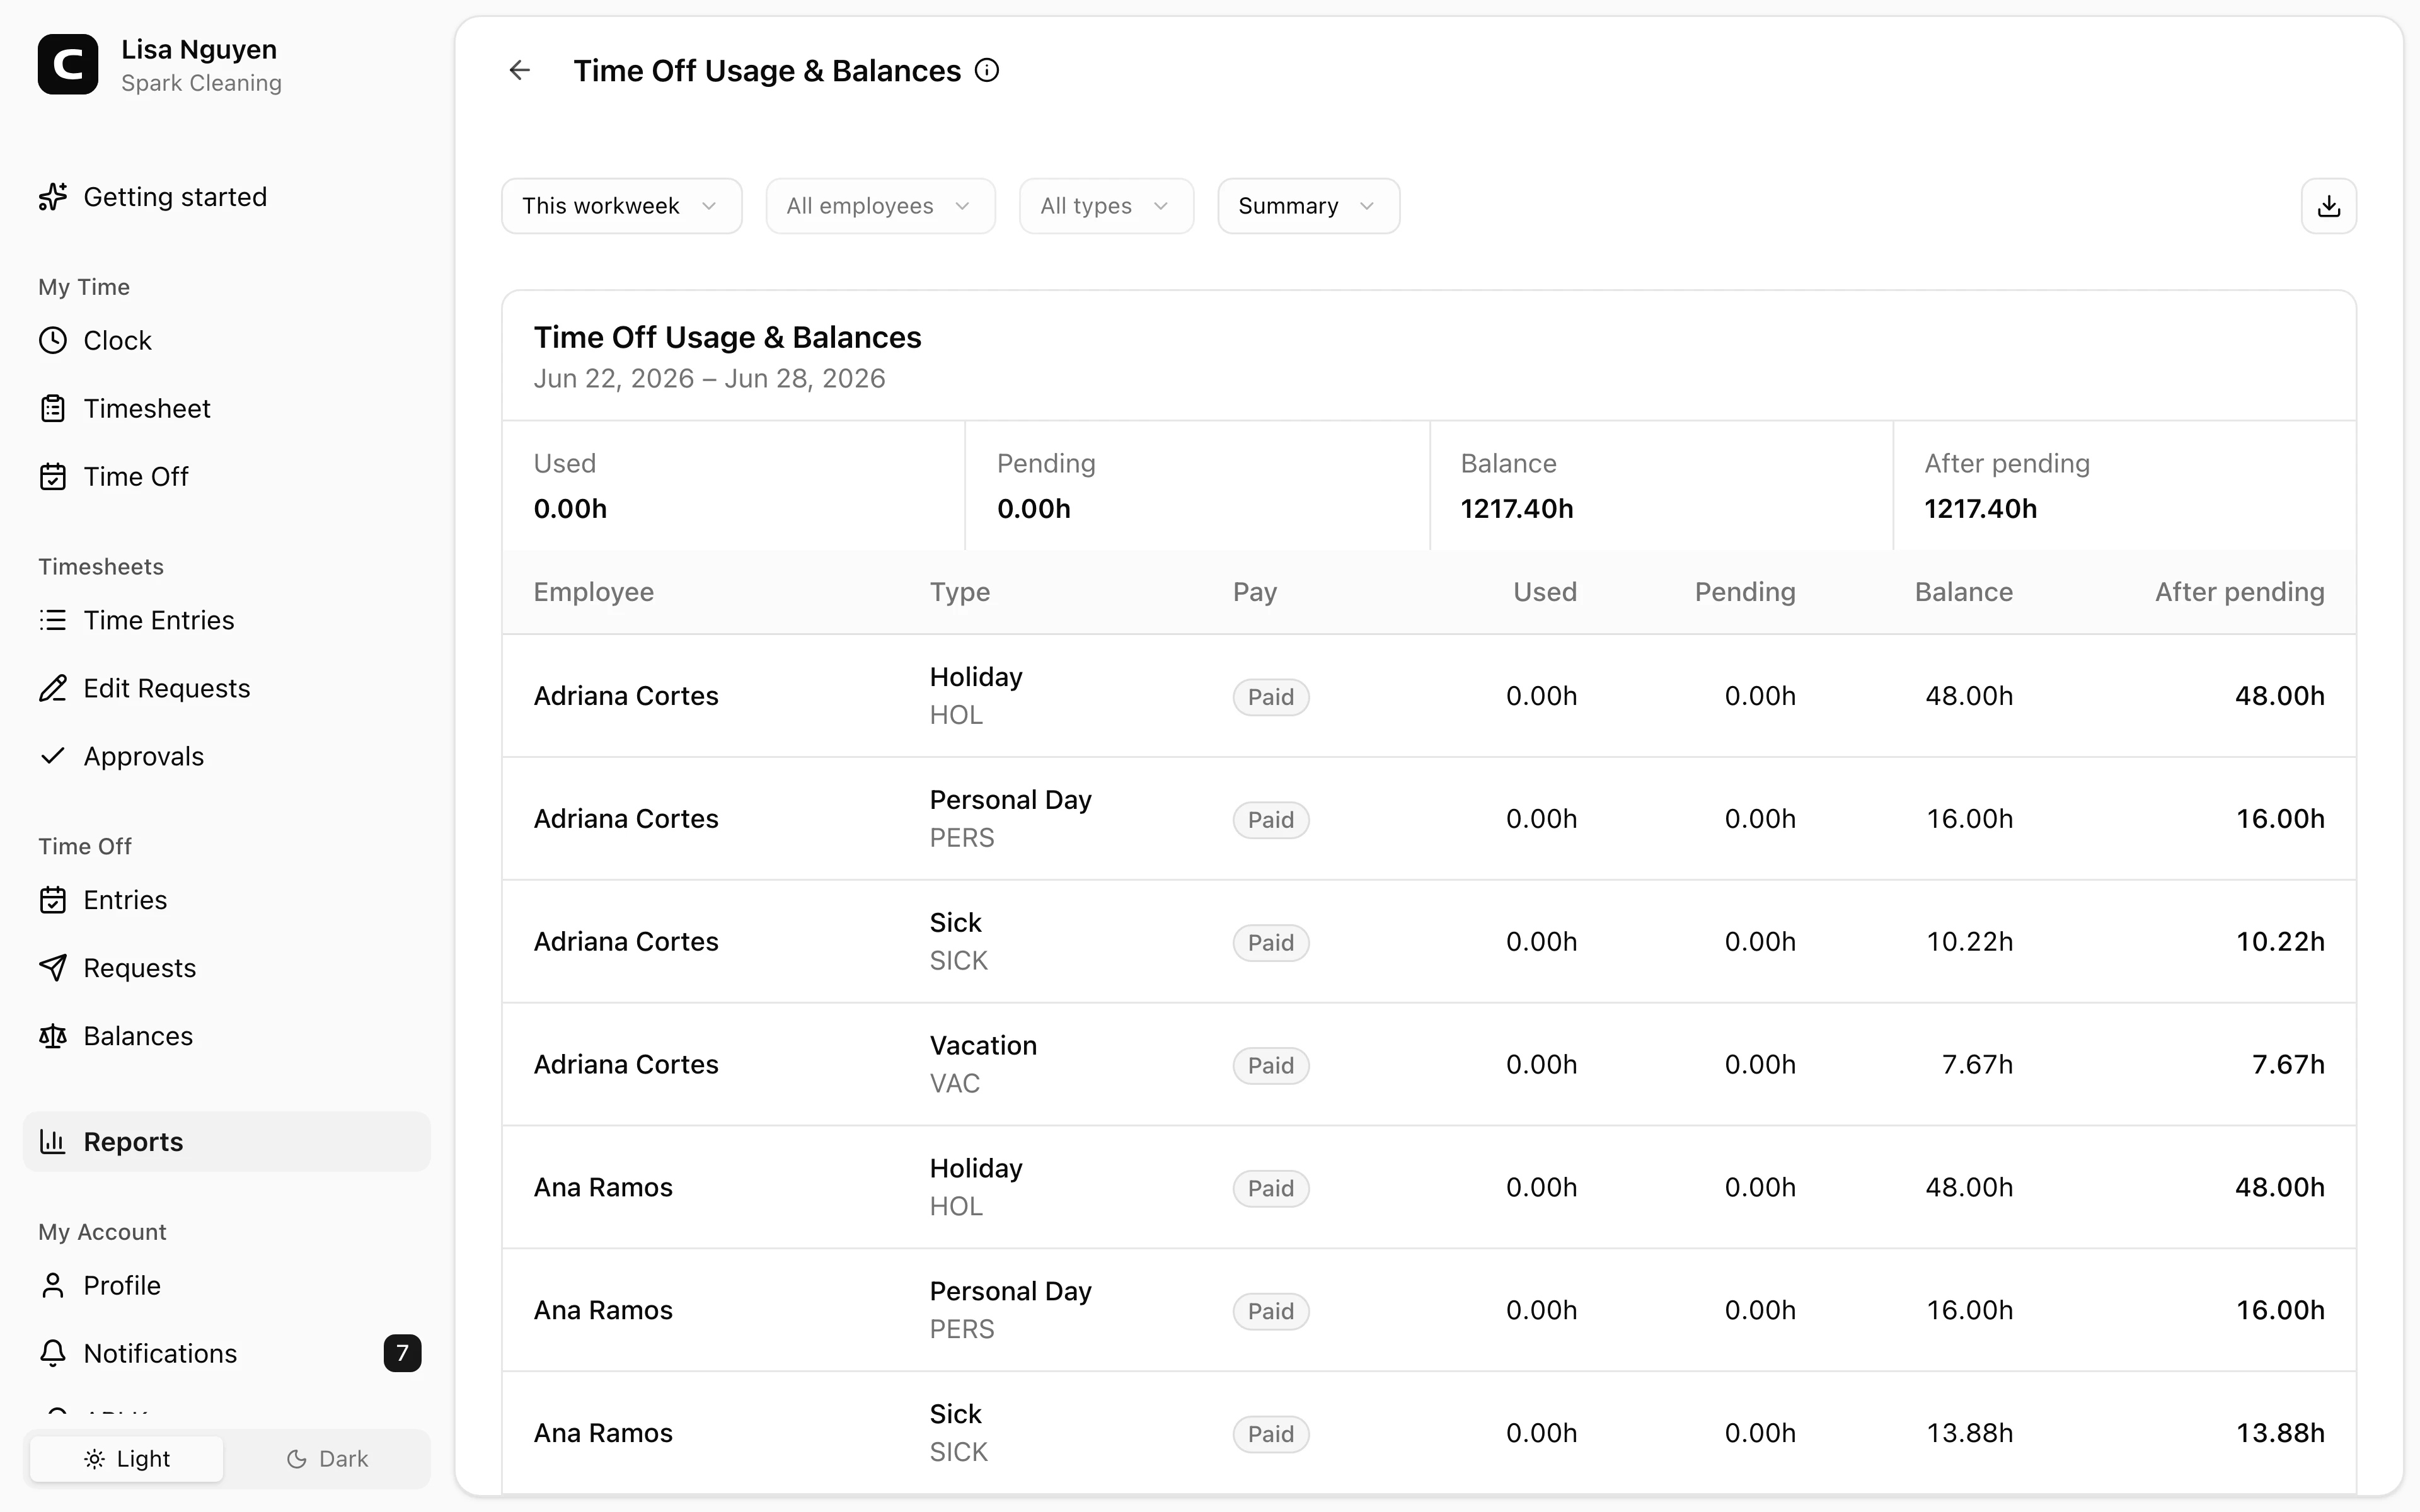The height and width of the screenshot is (1512, 2420).
Task: Click the My Time Time Off calendar icon
Action: coord(53,477)
